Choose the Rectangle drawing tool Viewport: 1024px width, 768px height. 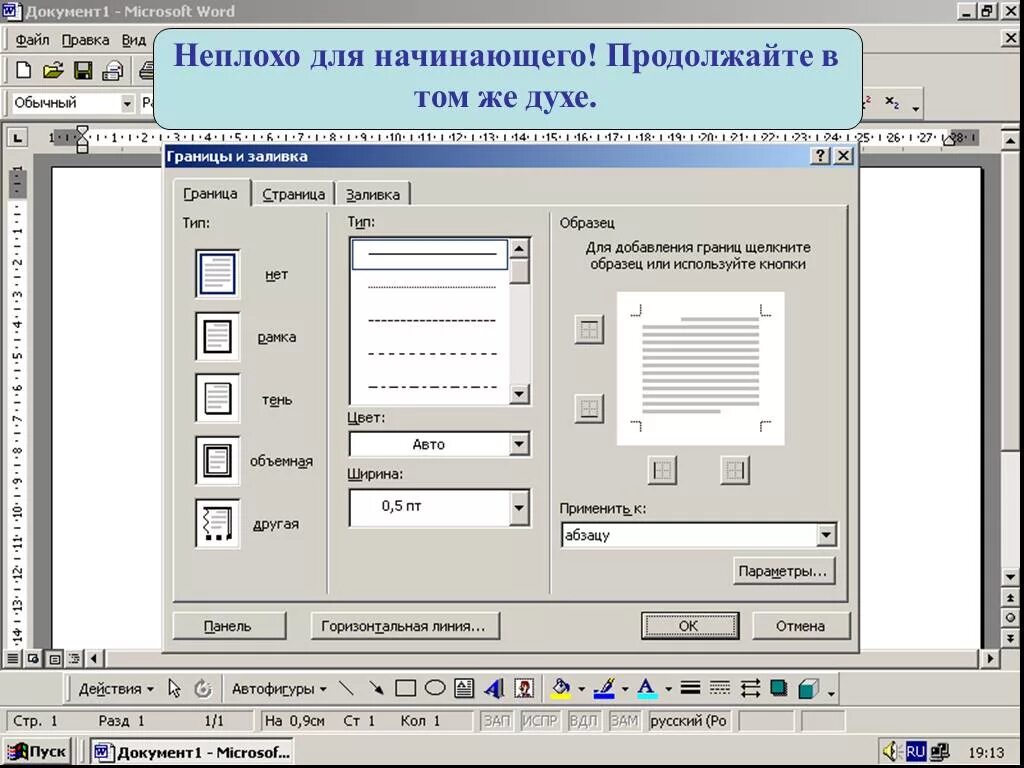pyautogui.click(x=406, y=688)
